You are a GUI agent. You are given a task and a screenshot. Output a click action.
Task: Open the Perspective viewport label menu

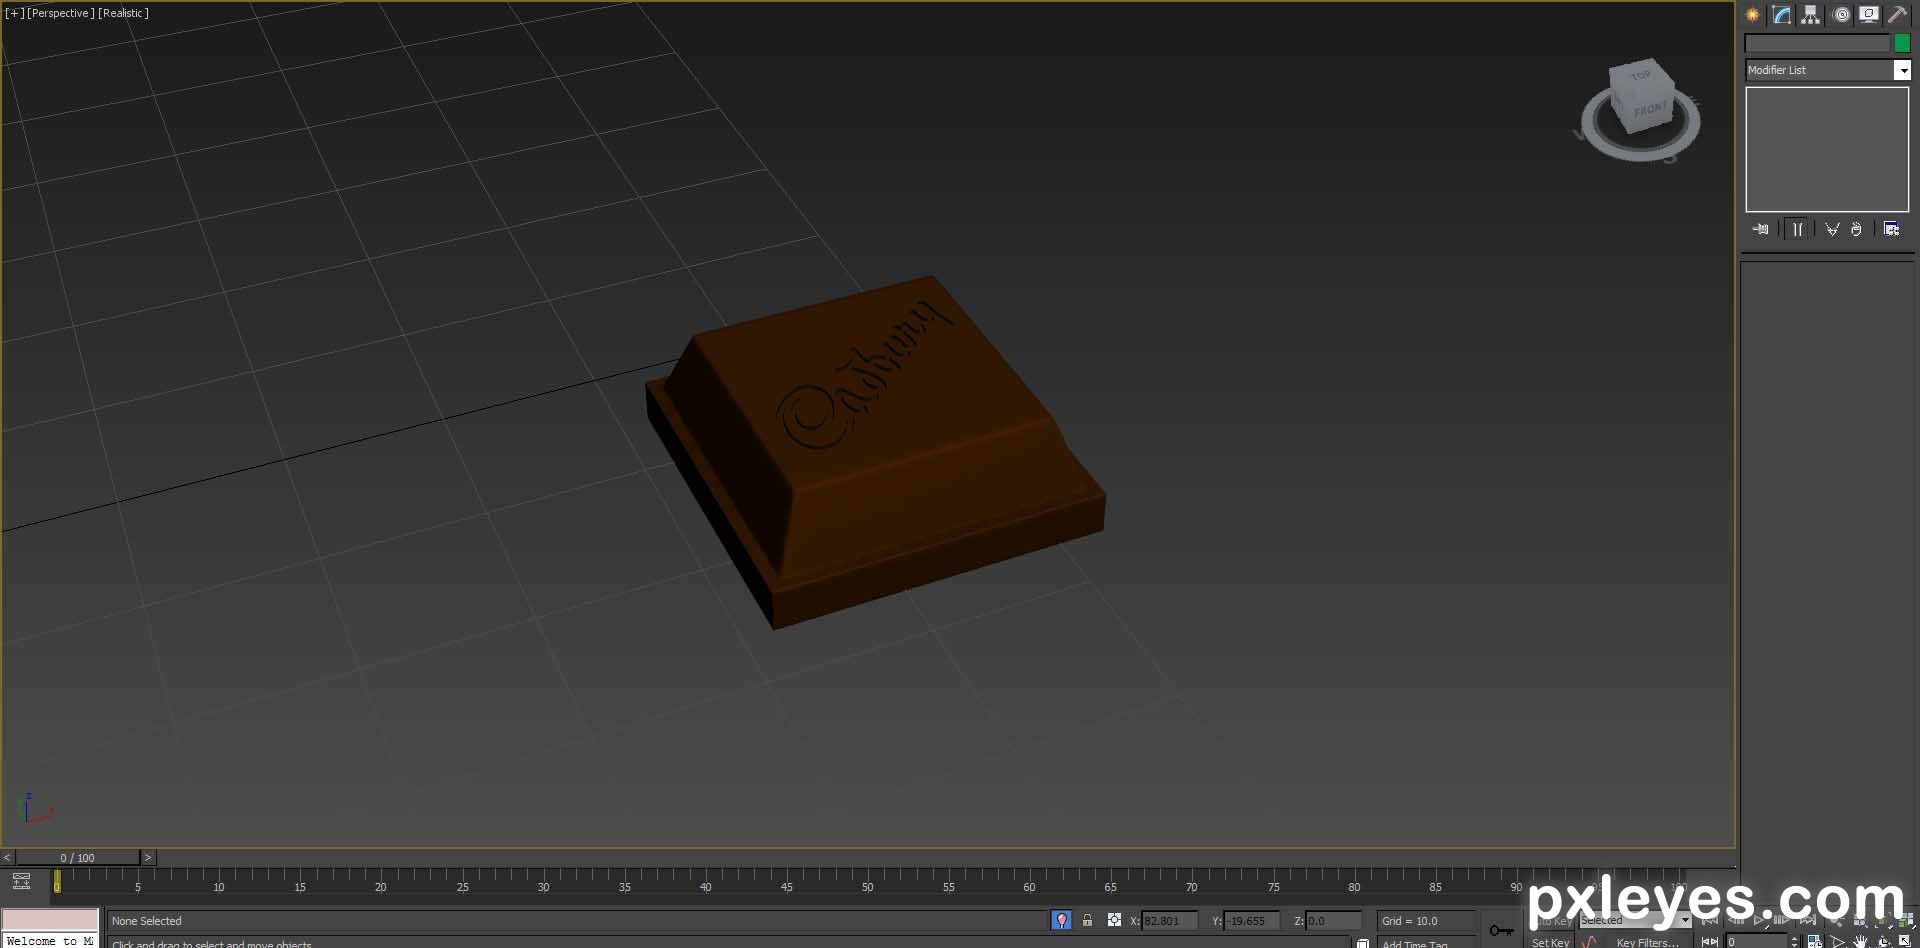pos(60,13)
